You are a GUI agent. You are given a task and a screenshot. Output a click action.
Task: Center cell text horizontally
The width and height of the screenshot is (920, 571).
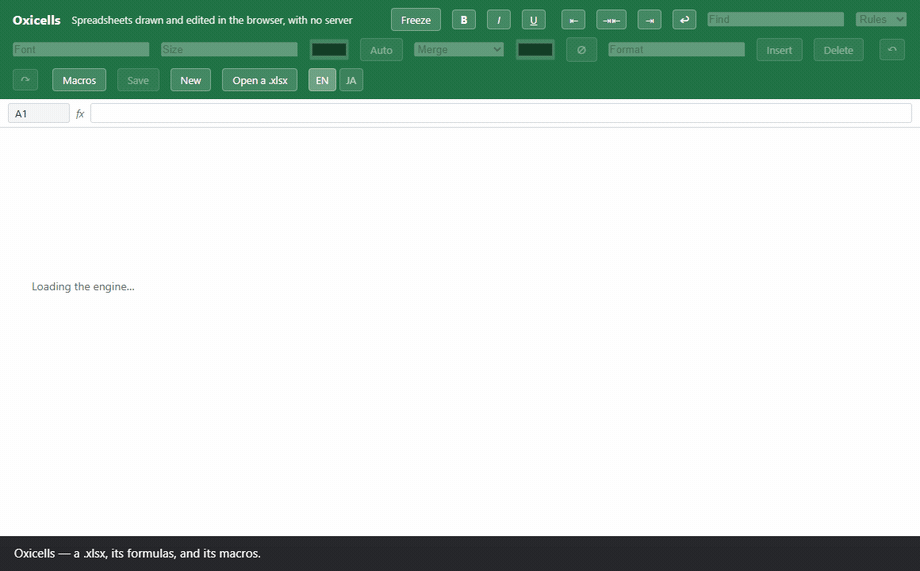pyautogui.click(x=611, y=20)
